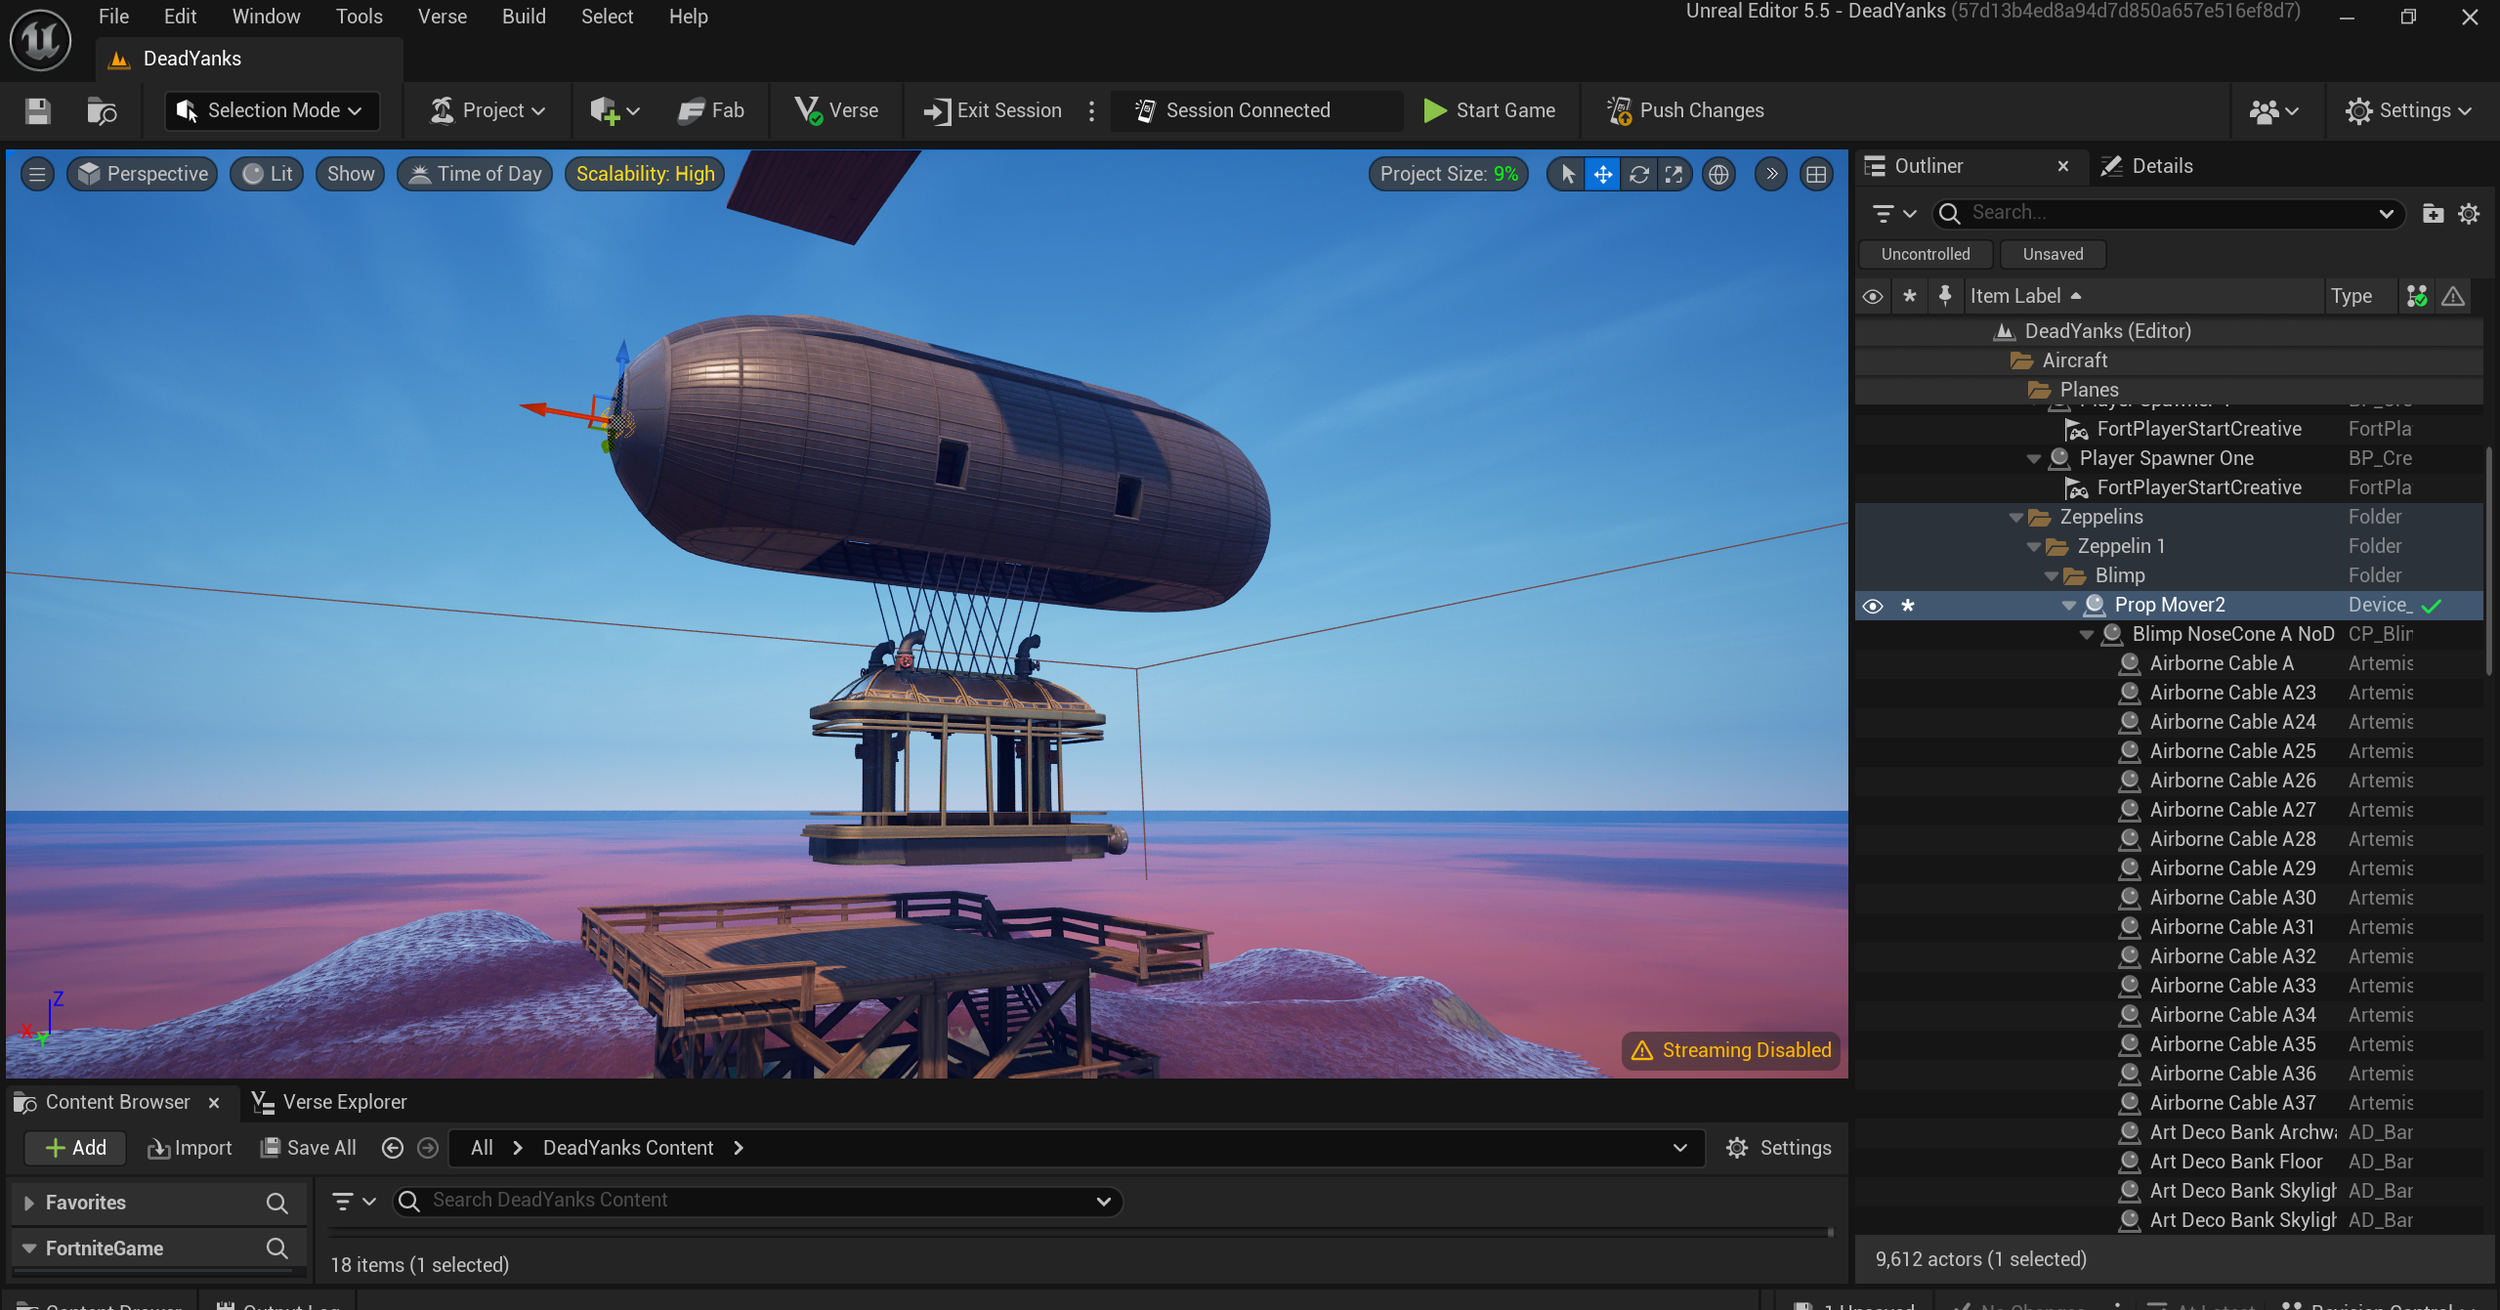The height and width of the screenshot is (1310, 2500).
Task: Click the create new folder icon in Outliner
Action: point(2432,213)
